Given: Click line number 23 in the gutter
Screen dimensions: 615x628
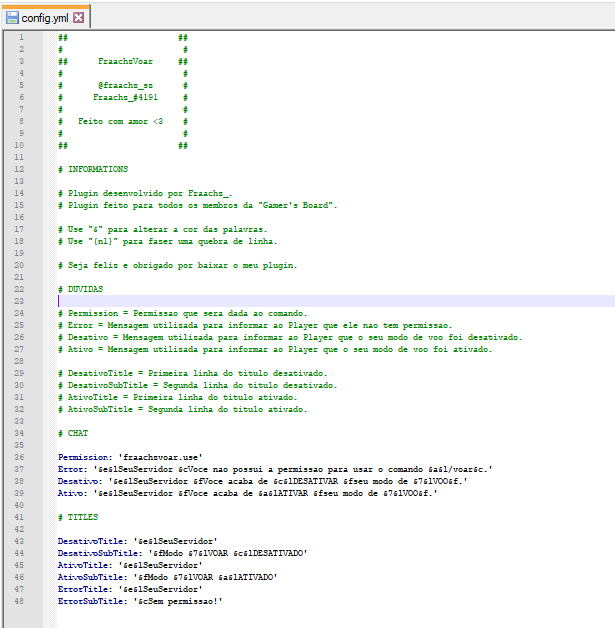Looking at the screenshot, I should pos(19,301).
